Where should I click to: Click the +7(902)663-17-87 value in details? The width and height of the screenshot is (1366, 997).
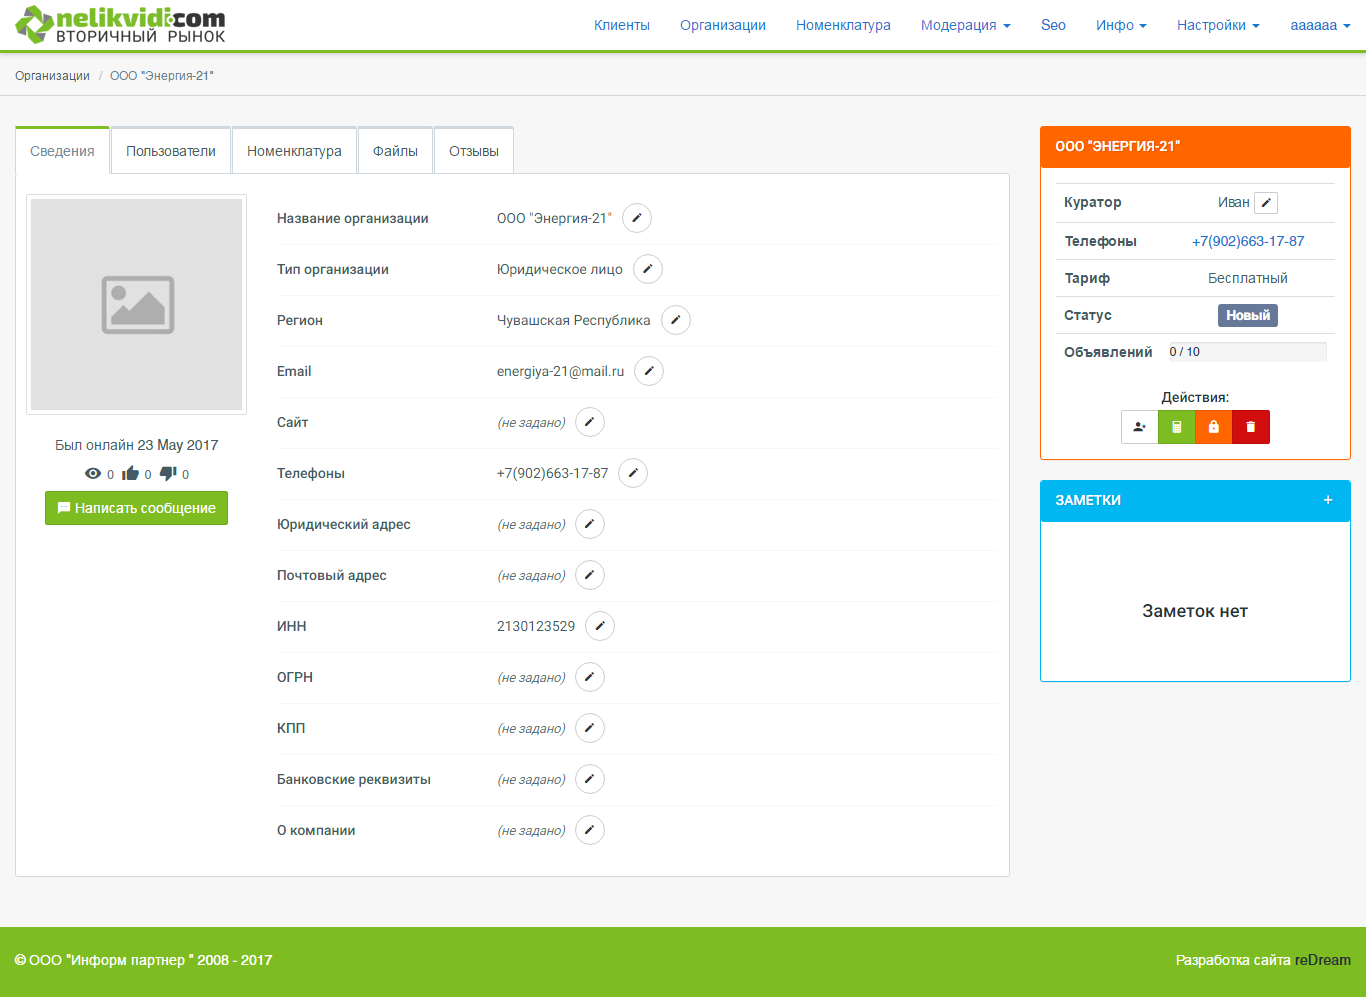552,473
